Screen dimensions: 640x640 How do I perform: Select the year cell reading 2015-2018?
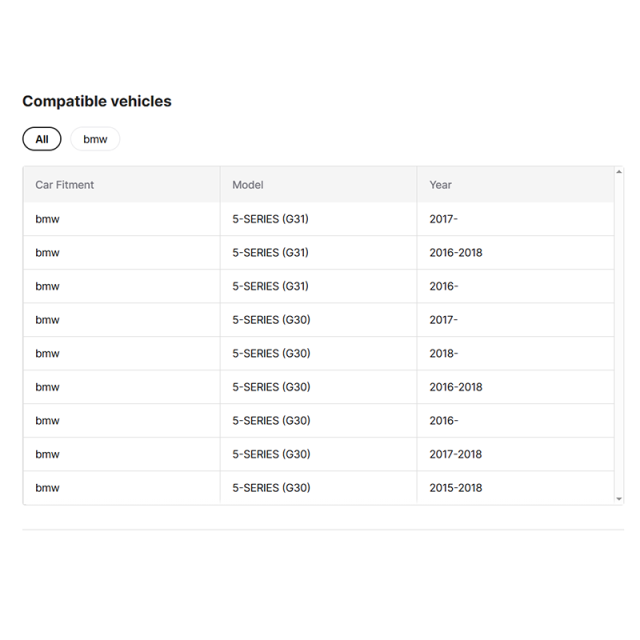click(x=456, y=488)
